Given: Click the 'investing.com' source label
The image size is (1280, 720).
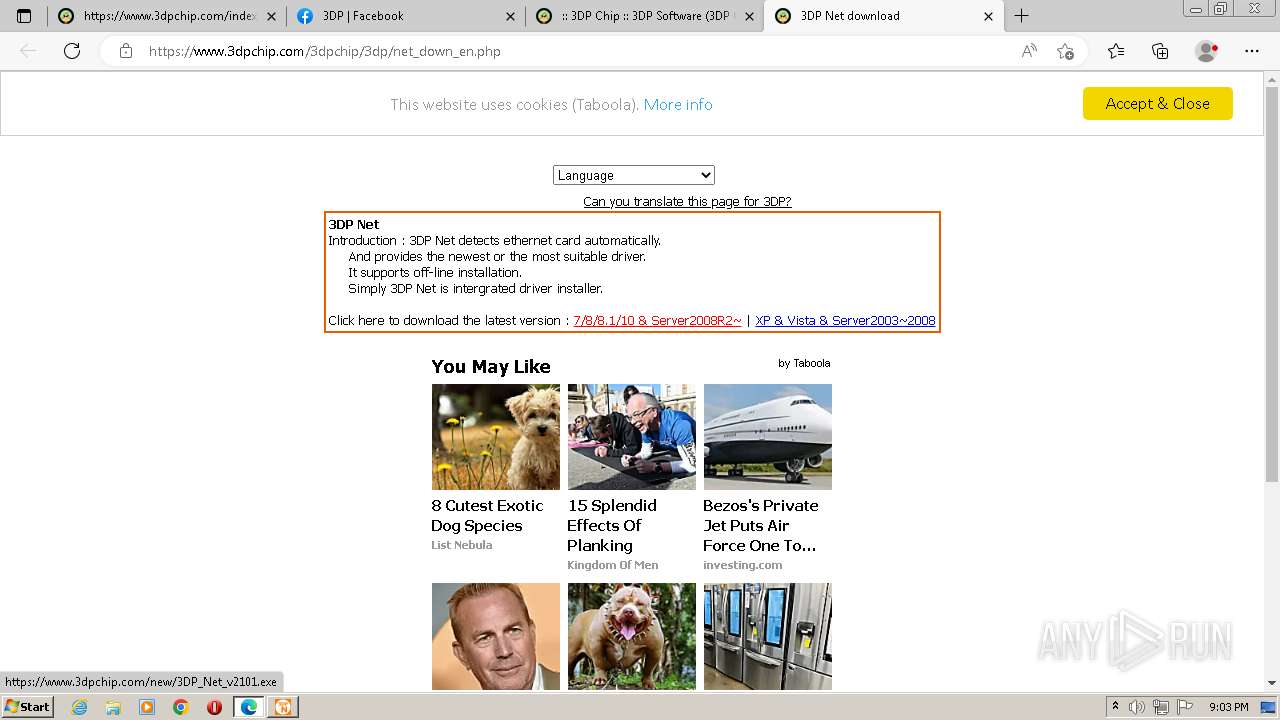Looking at the screenshot, I should (x=742, y=565).
